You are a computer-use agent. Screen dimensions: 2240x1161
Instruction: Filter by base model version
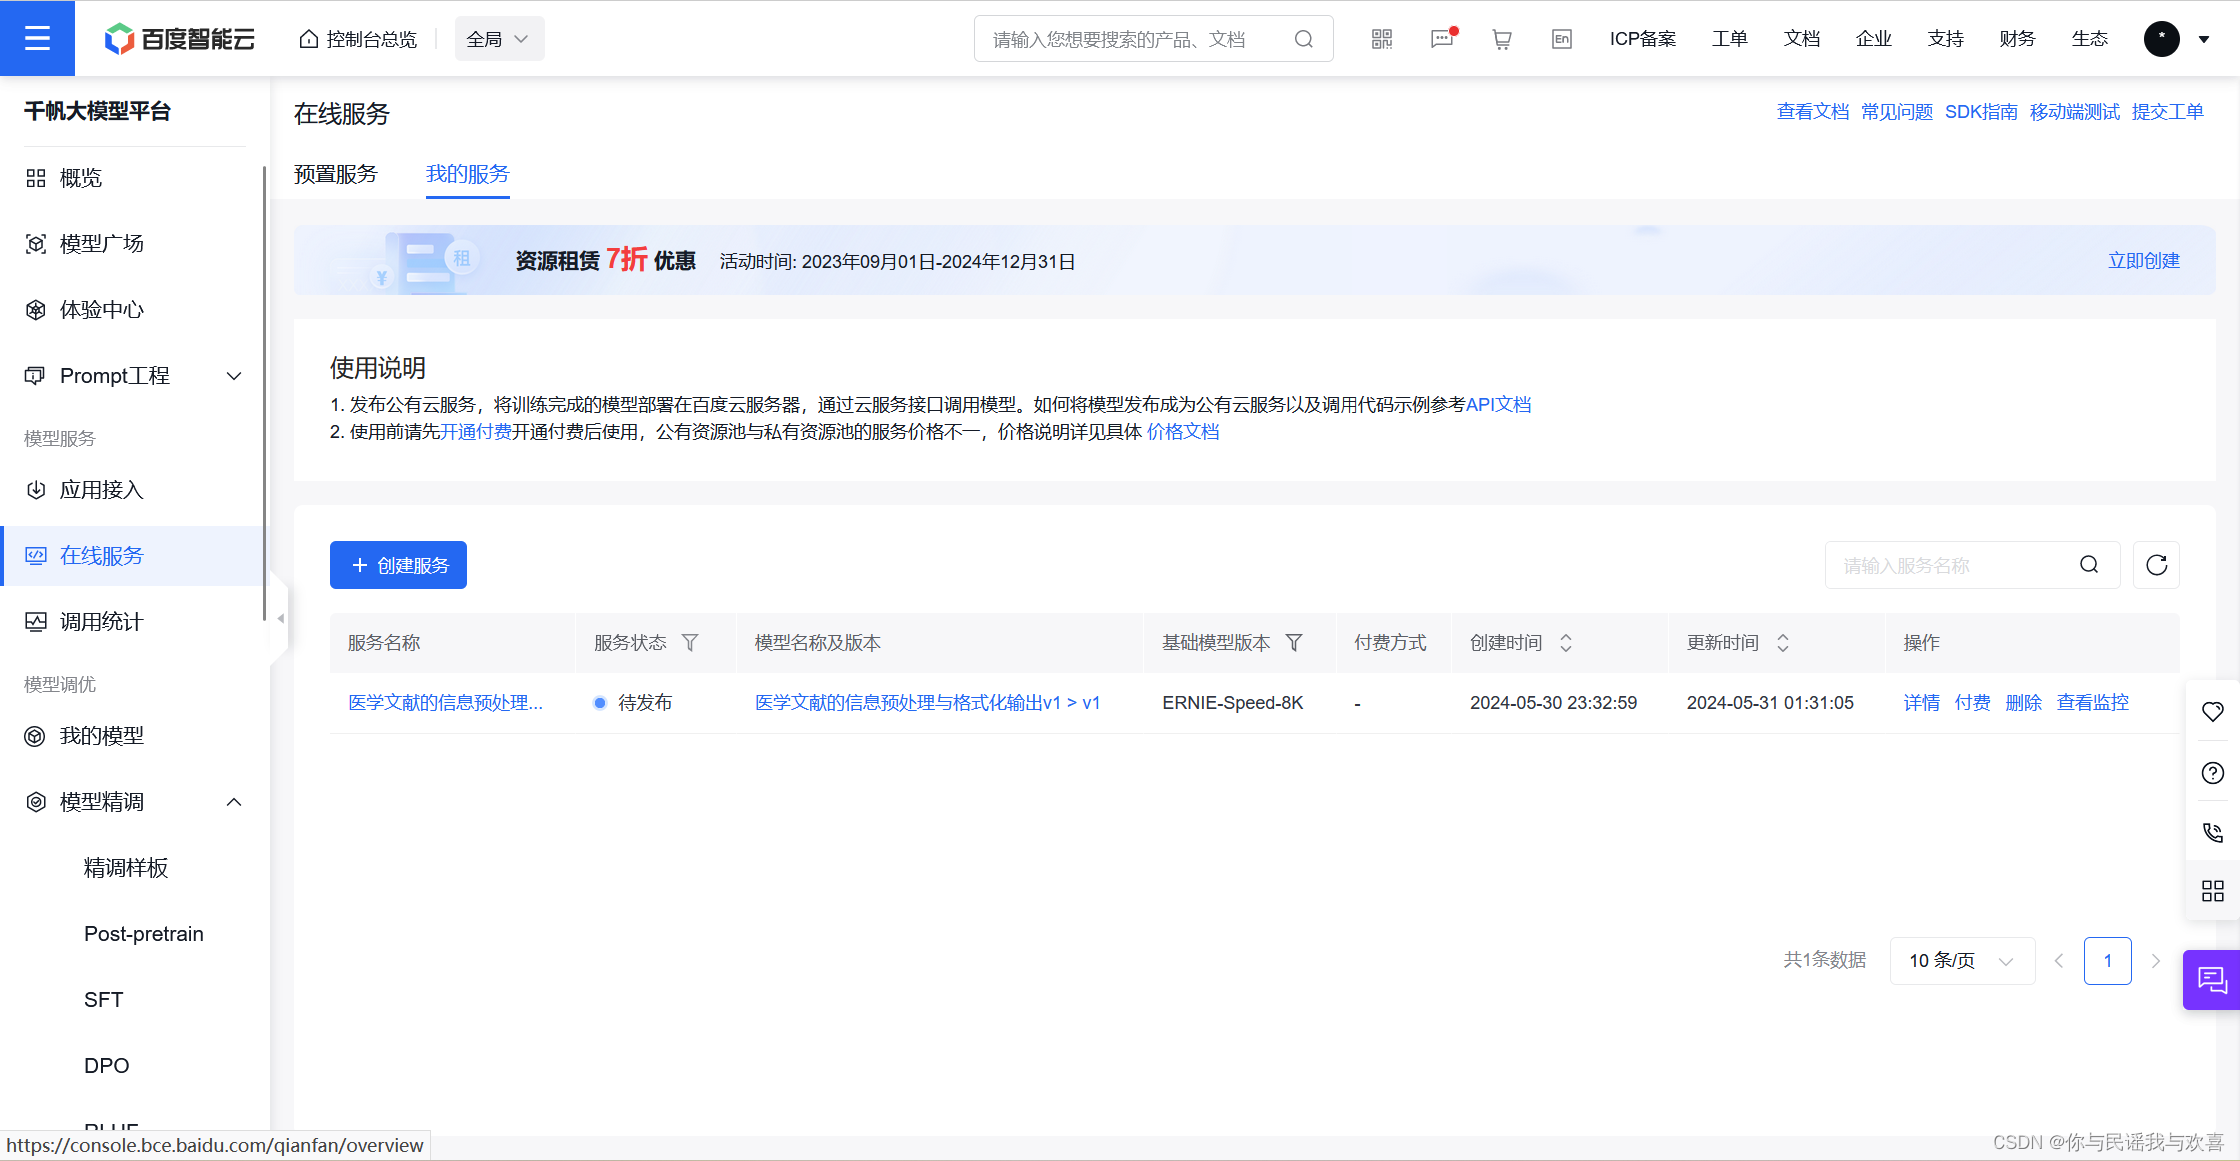click(x=1294, y=643)
